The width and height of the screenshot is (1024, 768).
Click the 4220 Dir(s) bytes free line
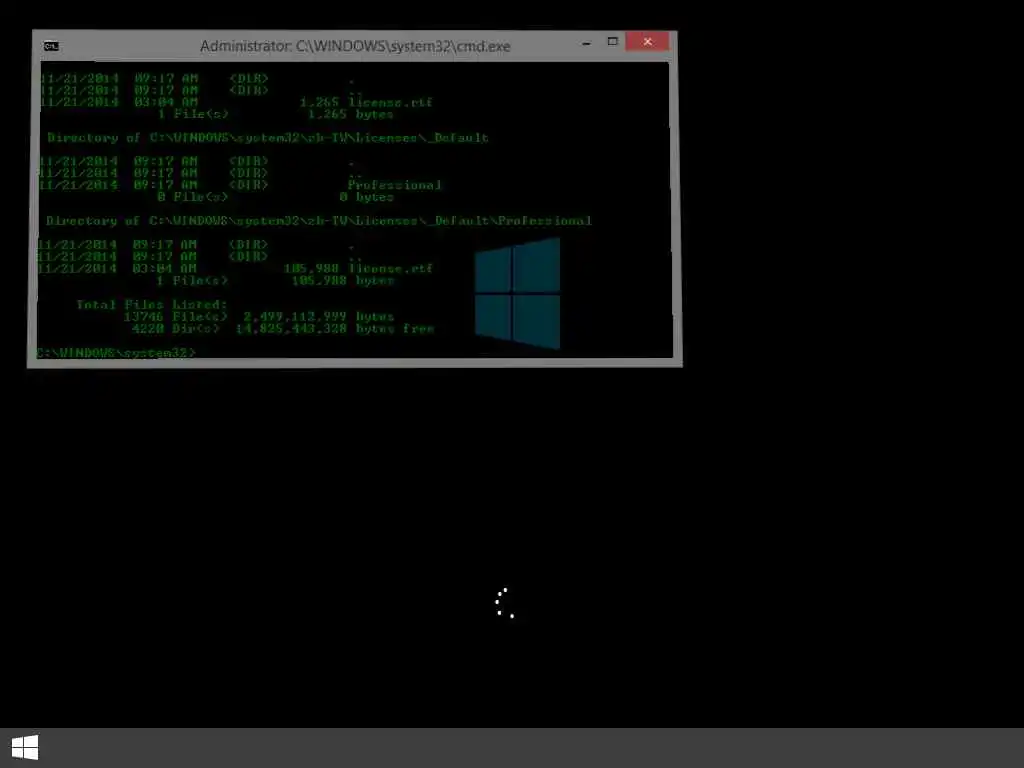tap(283, 328)
